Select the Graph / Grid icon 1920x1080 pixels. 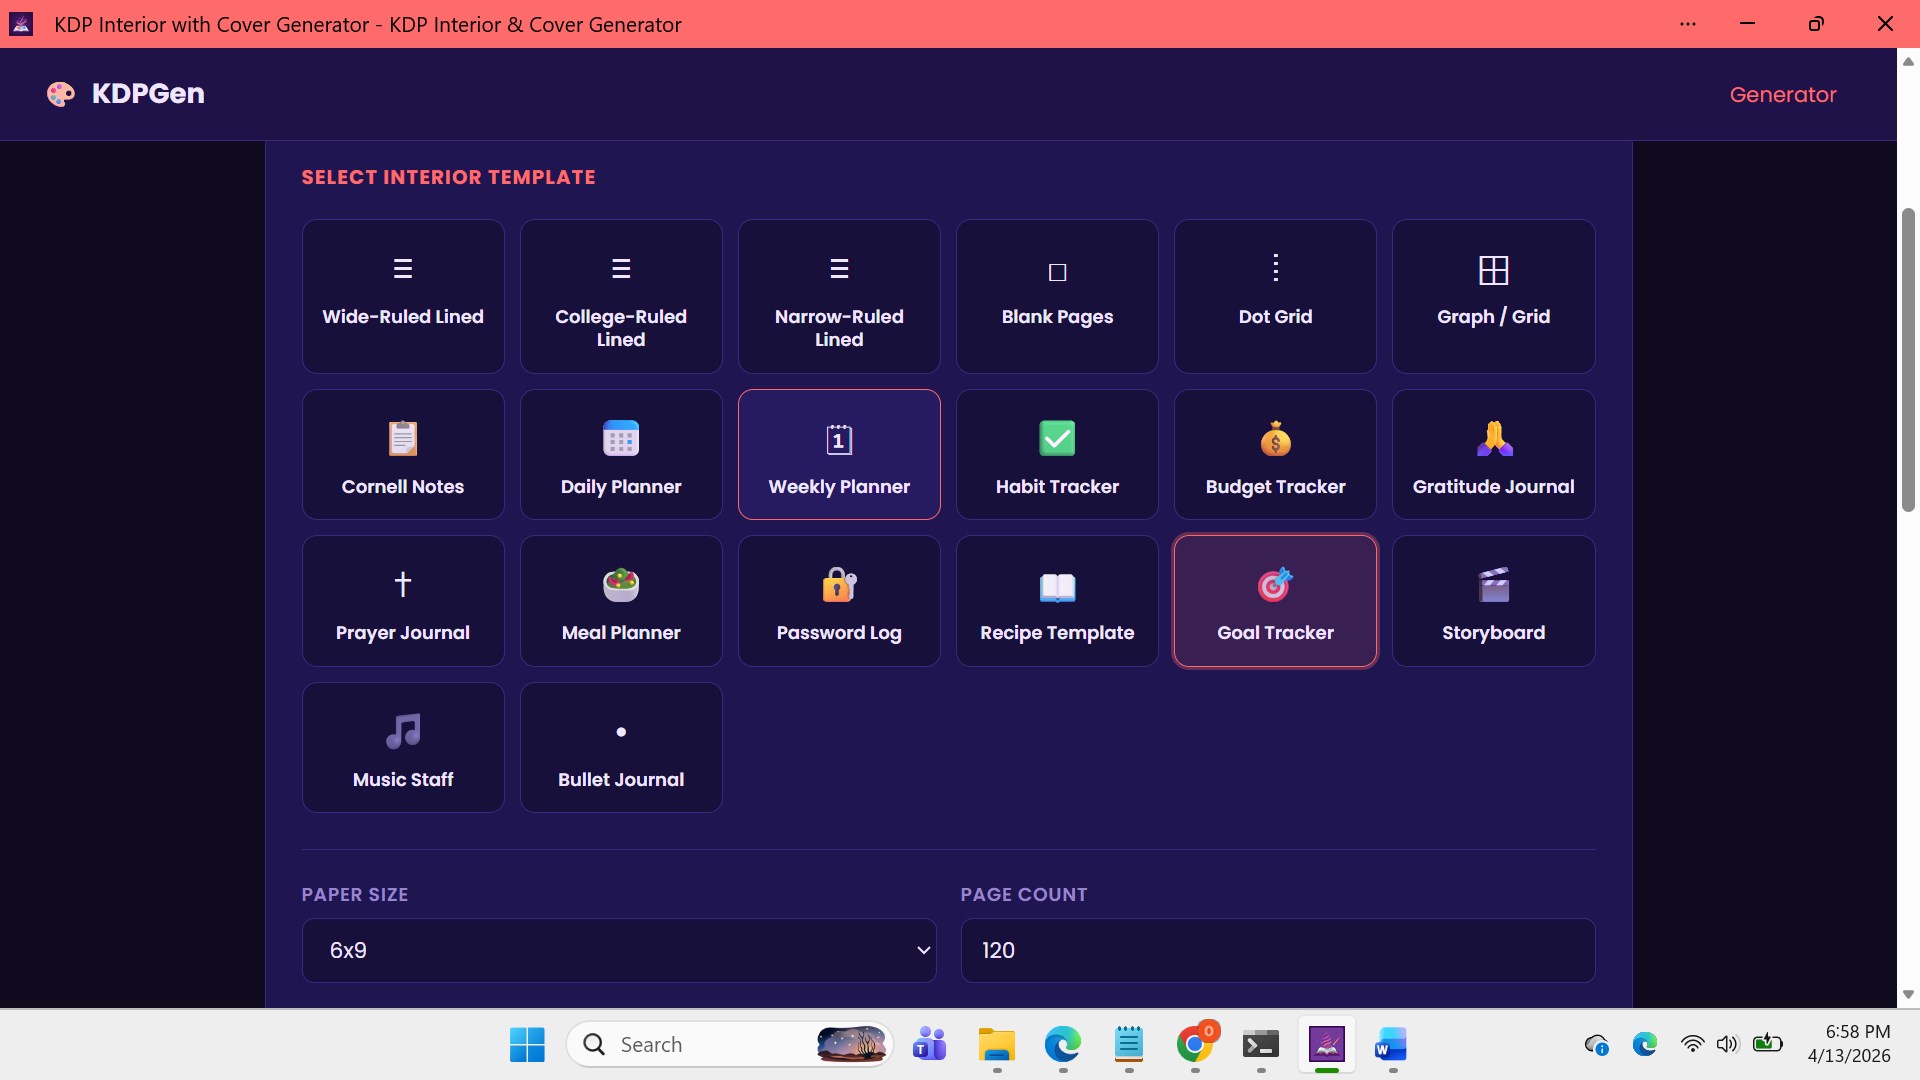(1493, 270)
